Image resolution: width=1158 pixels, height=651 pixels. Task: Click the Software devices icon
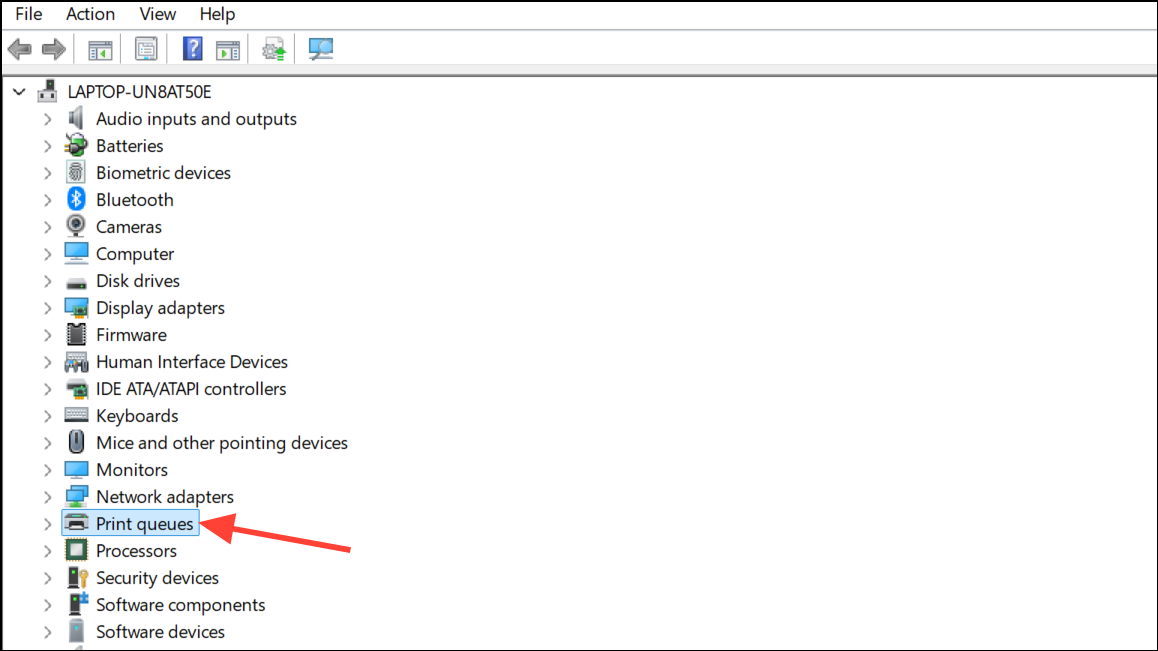click(76, 632)
